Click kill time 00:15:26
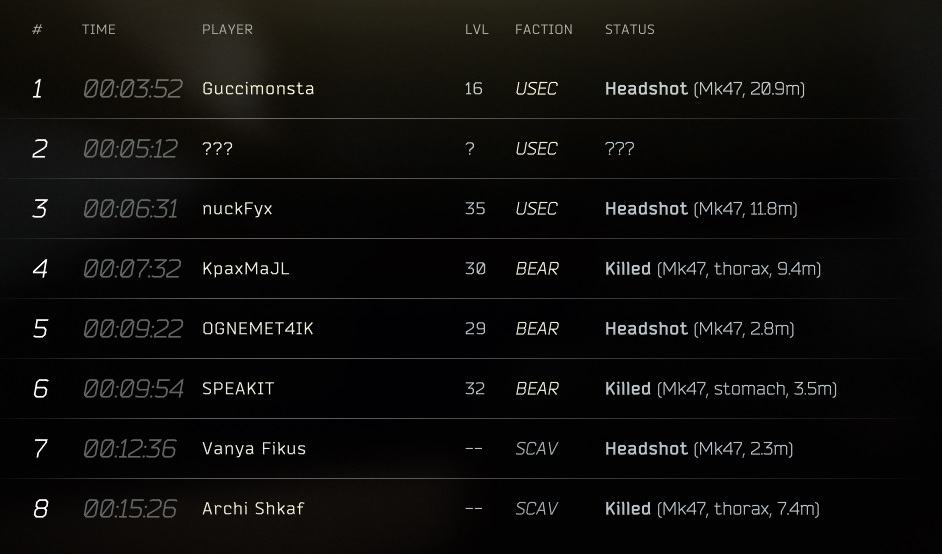Viewport: 942px width, 554px height. tap(130, 509)
